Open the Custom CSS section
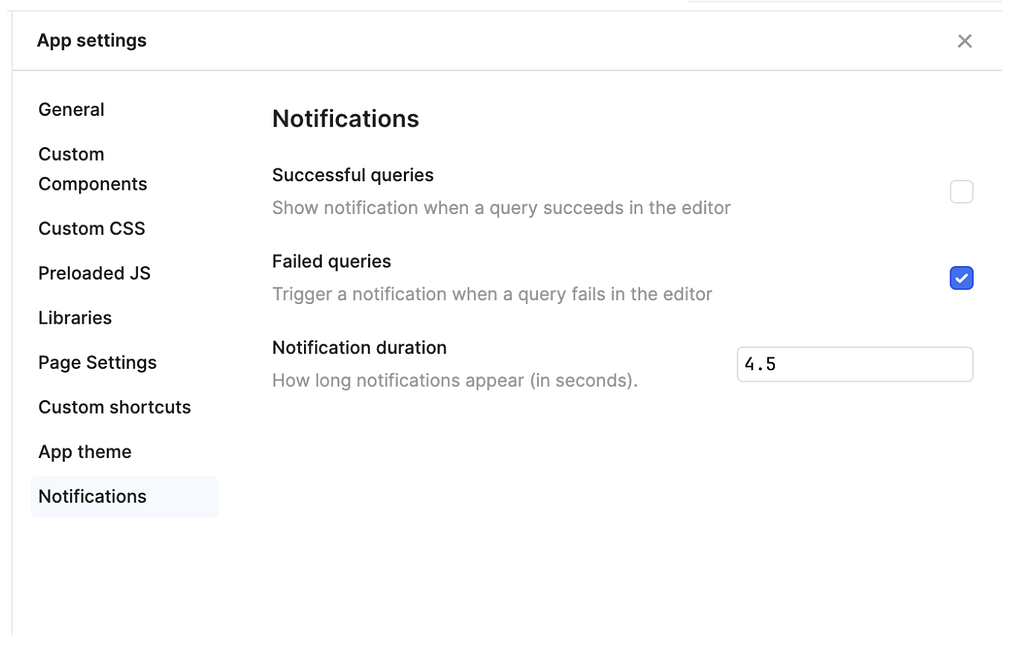 tap(91, 228)
